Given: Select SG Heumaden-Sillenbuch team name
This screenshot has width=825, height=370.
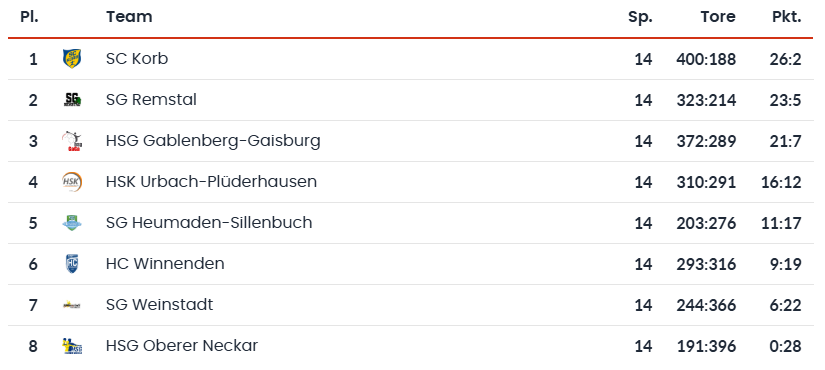Looking at the screenshot, I should [x=209, y=223].
